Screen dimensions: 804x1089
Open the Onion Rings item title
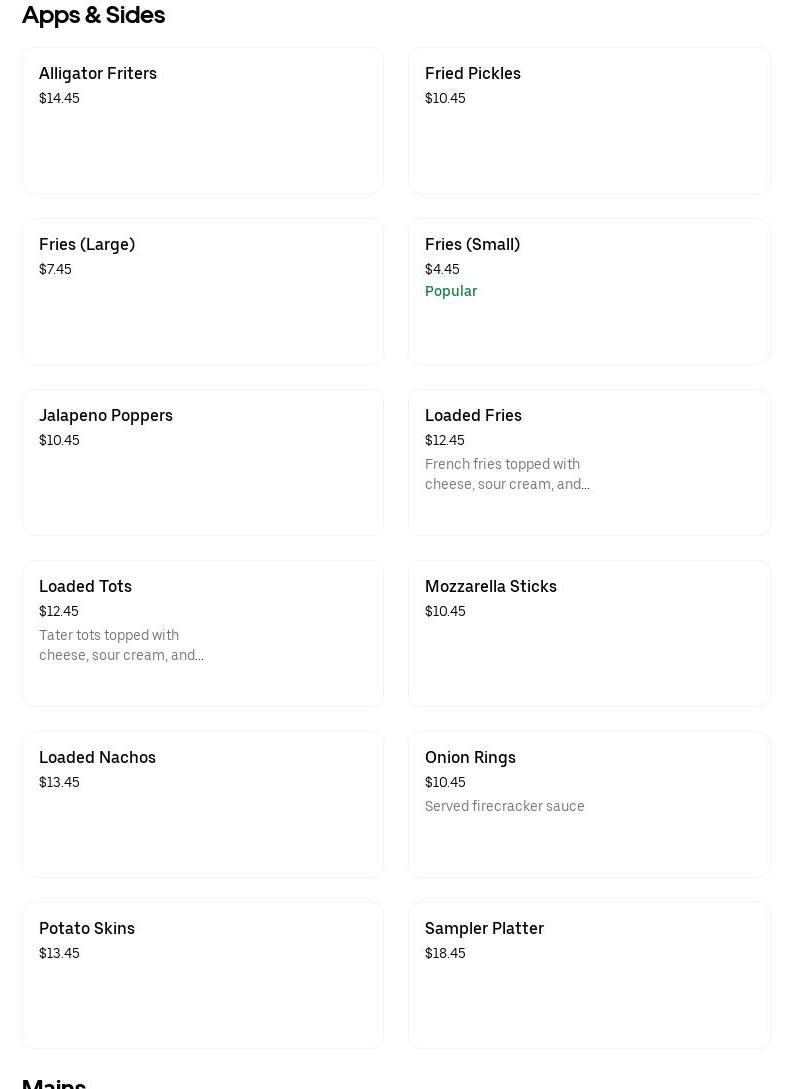[x=470, y=757]
